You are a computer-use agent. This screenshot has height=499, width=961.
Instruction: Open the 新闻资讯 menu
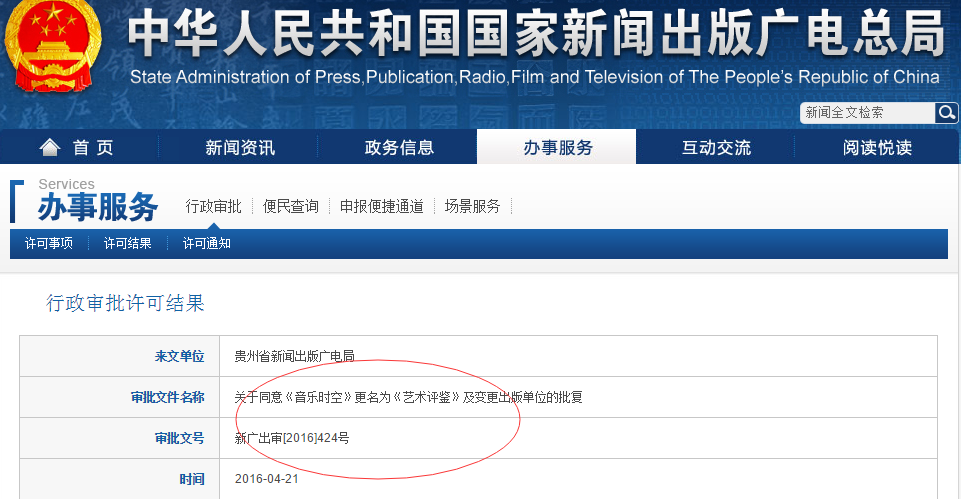240,147
